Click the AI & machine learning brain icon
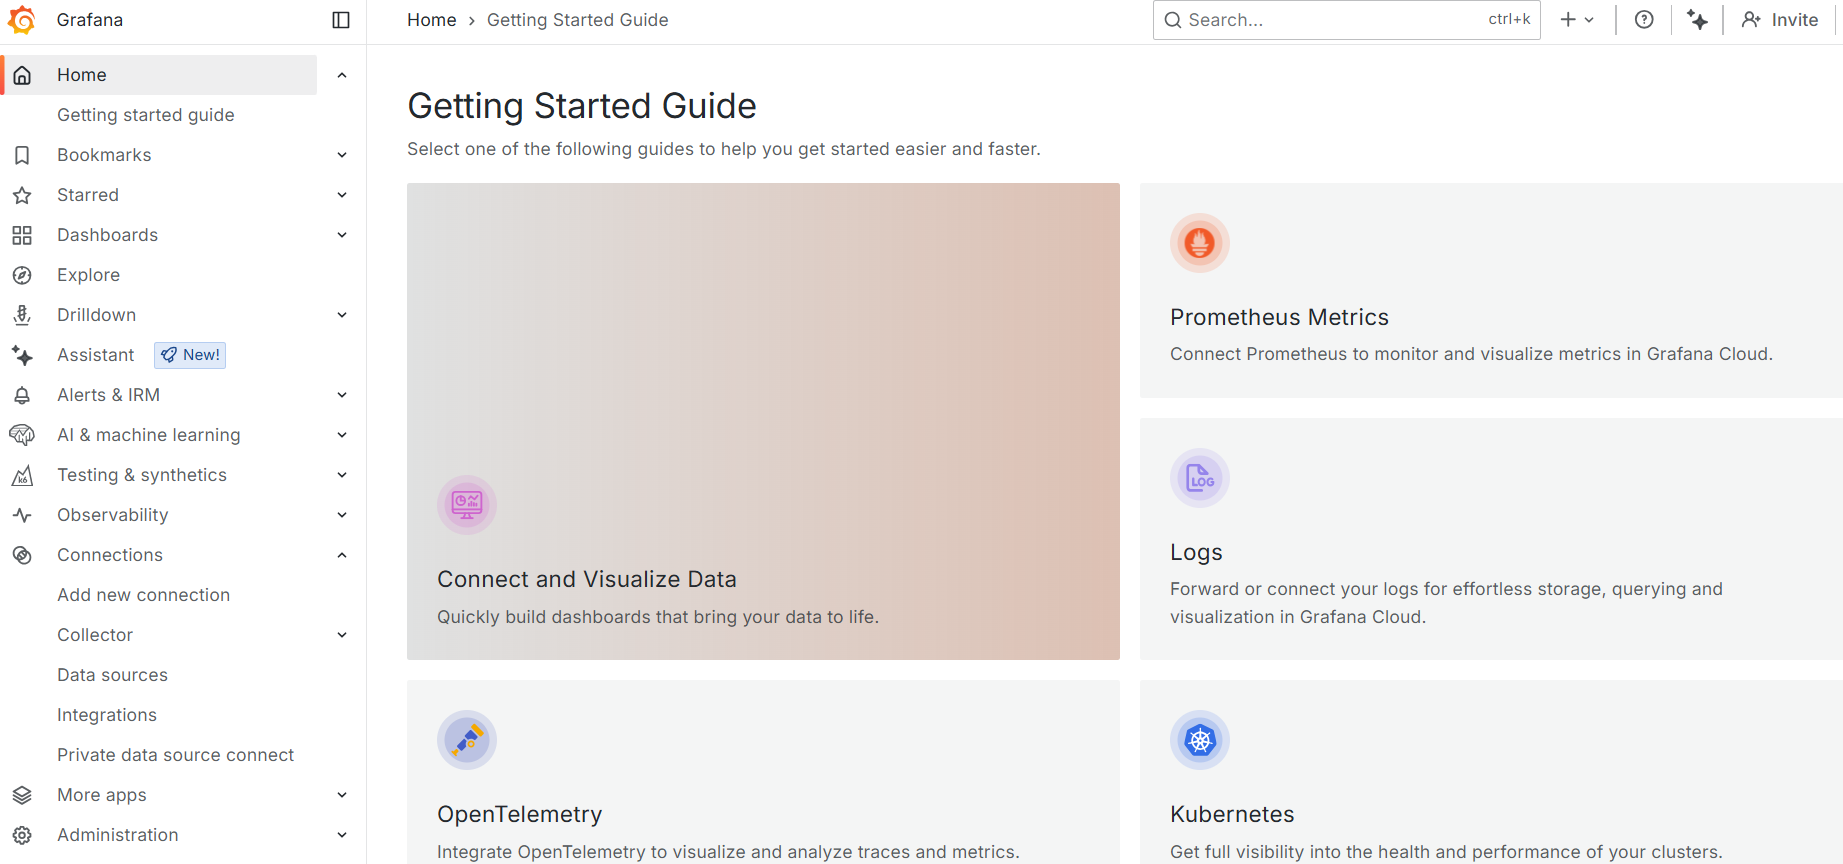The image size is (1843, 864). 22,435
